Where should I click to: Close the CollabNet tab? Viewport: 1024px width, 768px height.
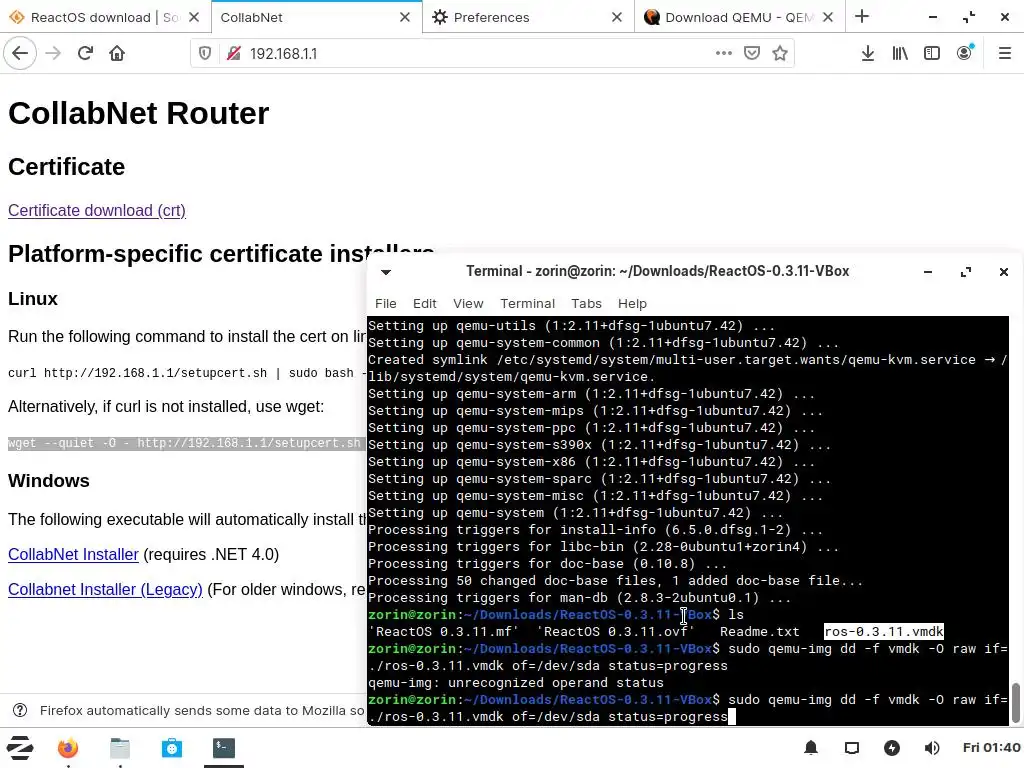click(x=405, y=17)
